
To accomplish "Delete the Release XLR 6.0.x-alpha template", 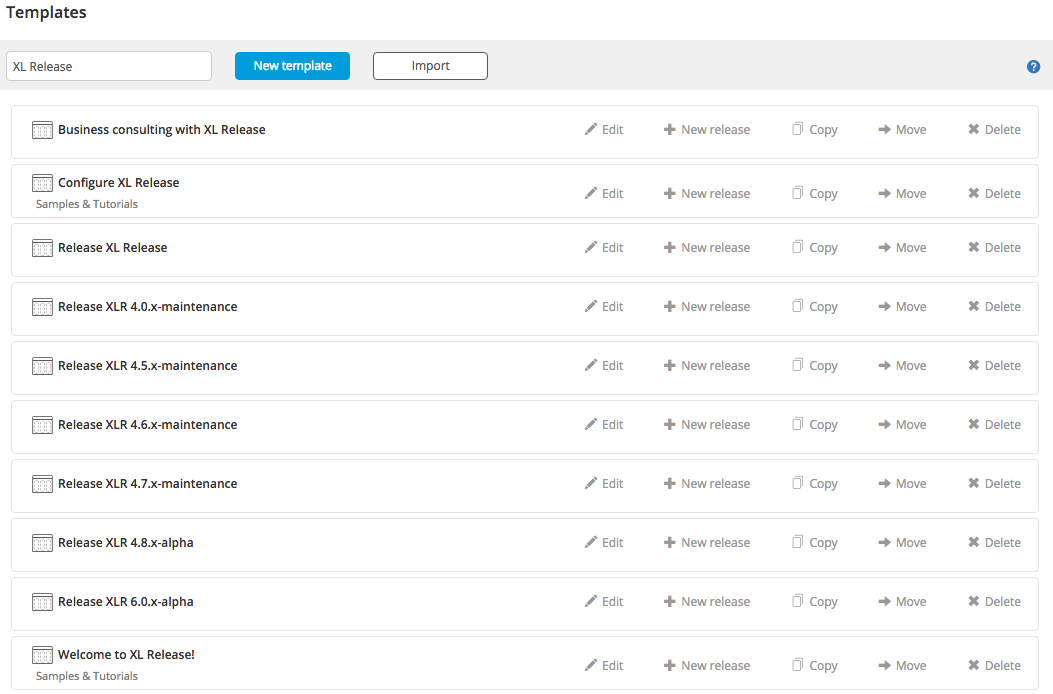I will pos(995,601).
